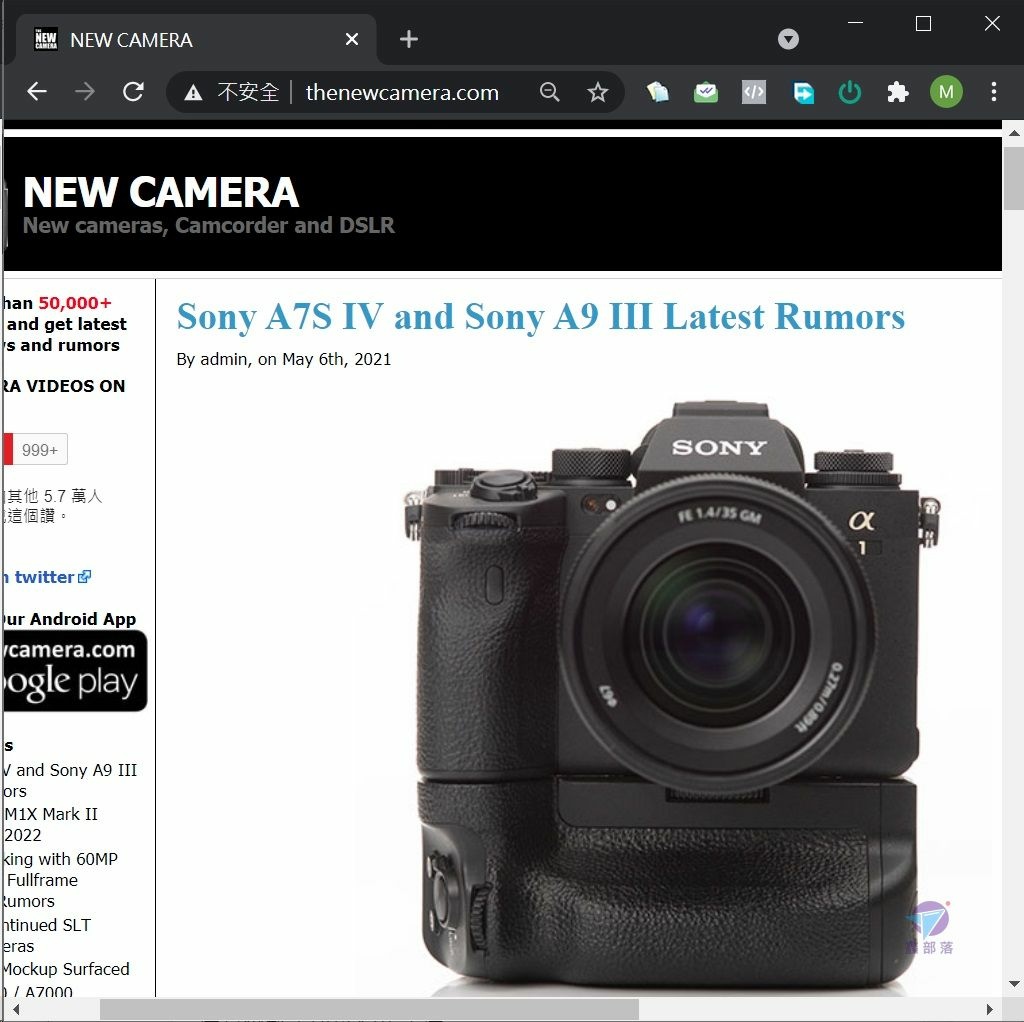Open a new tab with plus
1024x1022 pixels.
(409, 39)
